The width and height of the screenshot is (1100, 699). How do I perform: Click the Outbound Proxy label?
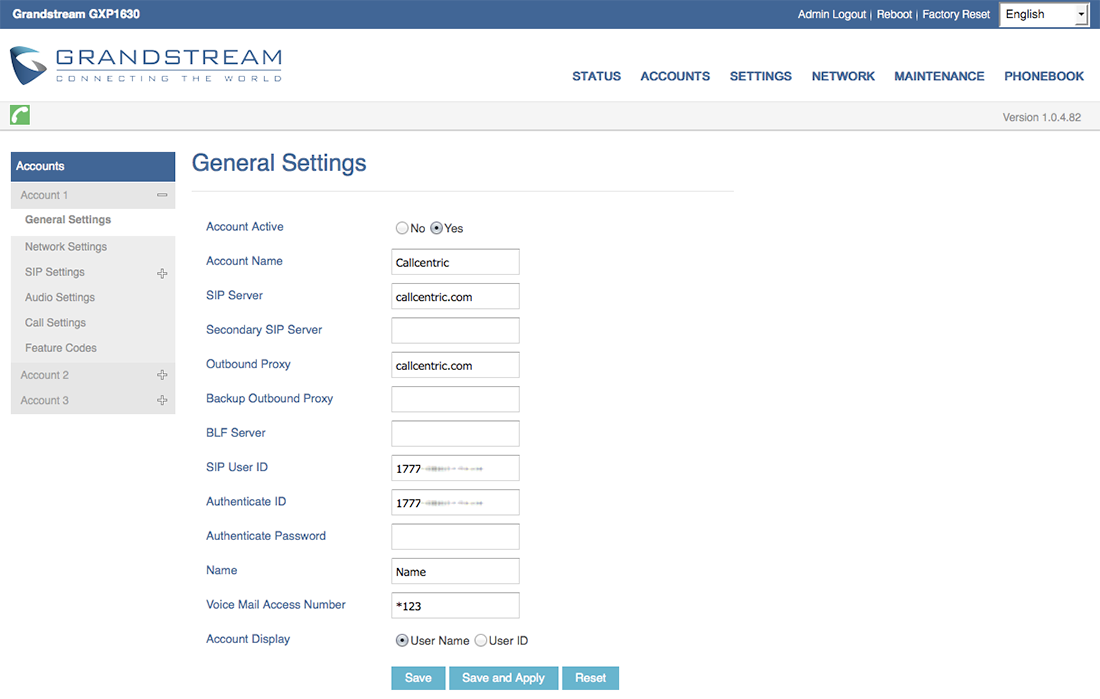coord(248,364)
